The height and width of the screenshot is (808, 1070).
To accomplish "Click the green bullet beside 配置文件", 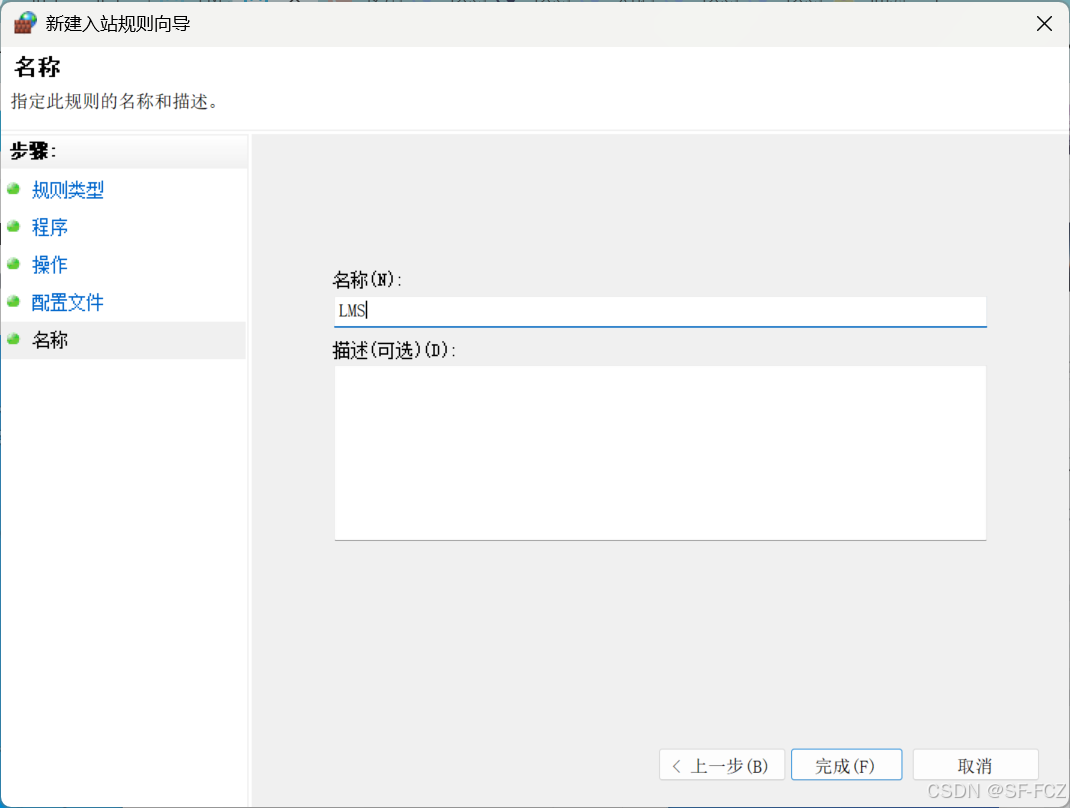I will 14,302.
